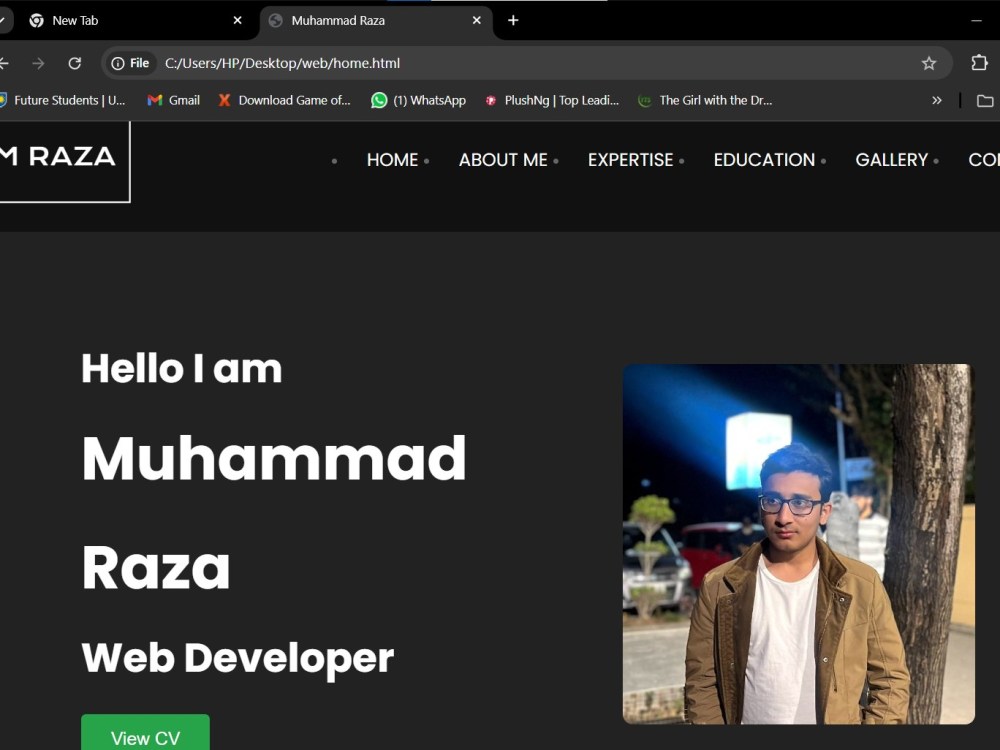The image size is (1000, 750).
Task: Open the EDUCATION nav link
Action: 764,159
